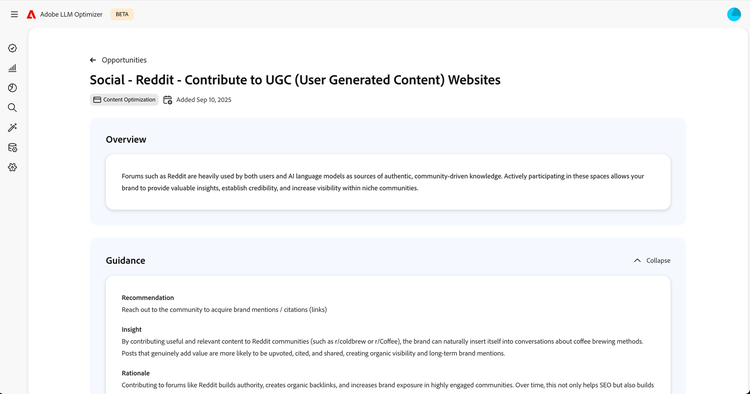Click the Adobe logo icon
The height and width of the screenshot is (394, 750).
point(31,14)
